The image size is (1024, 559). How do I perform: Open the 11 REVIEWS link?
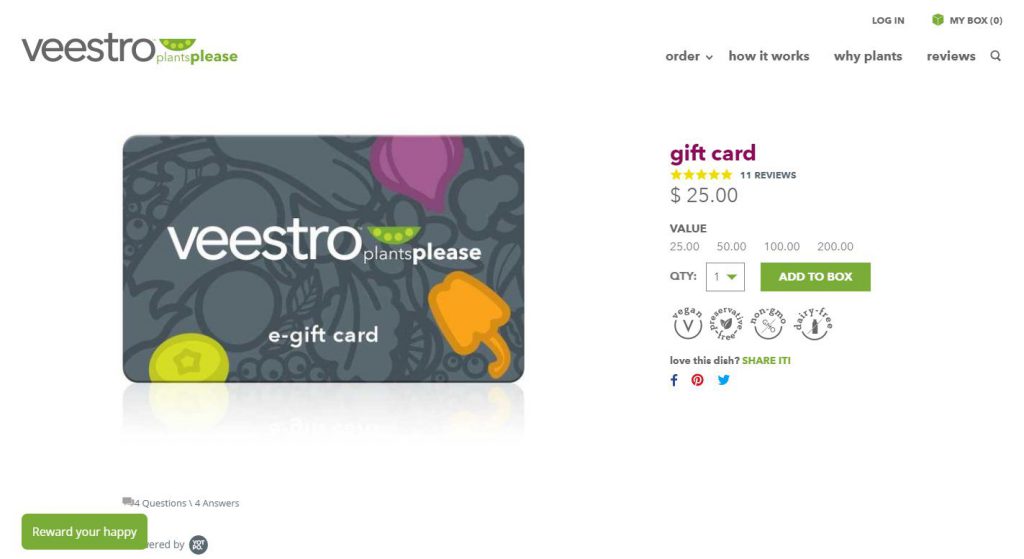[x=767, y=175]
